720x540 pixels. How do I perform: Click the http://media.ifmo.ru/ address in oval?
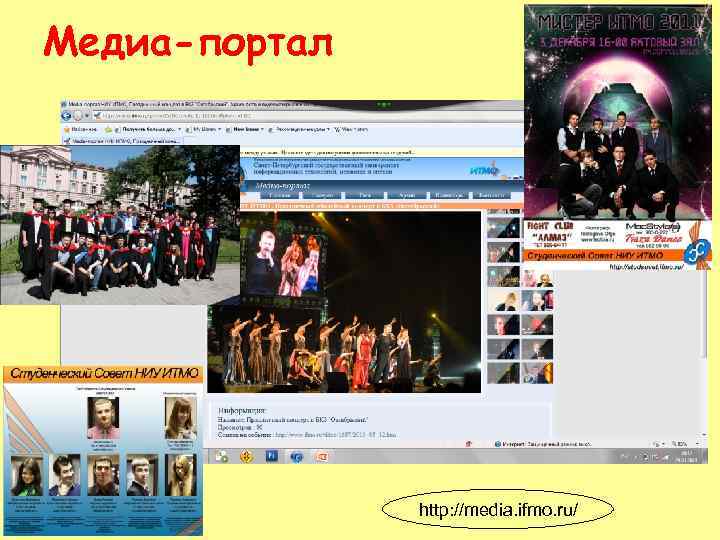pos(498,509)
